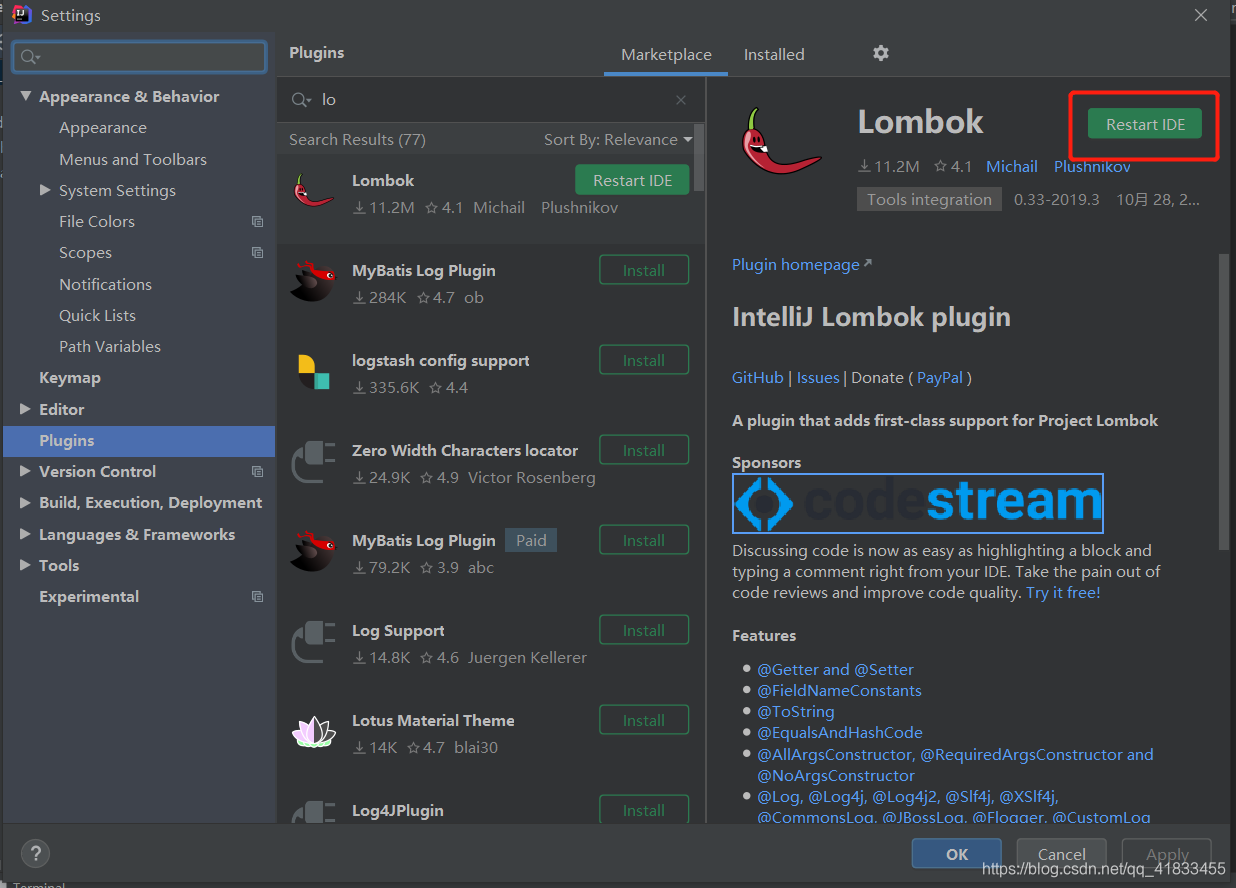This screenshot has width=1236, height=888.
Task: Click the Version Control project-level icon
Action: coord(257,472)
